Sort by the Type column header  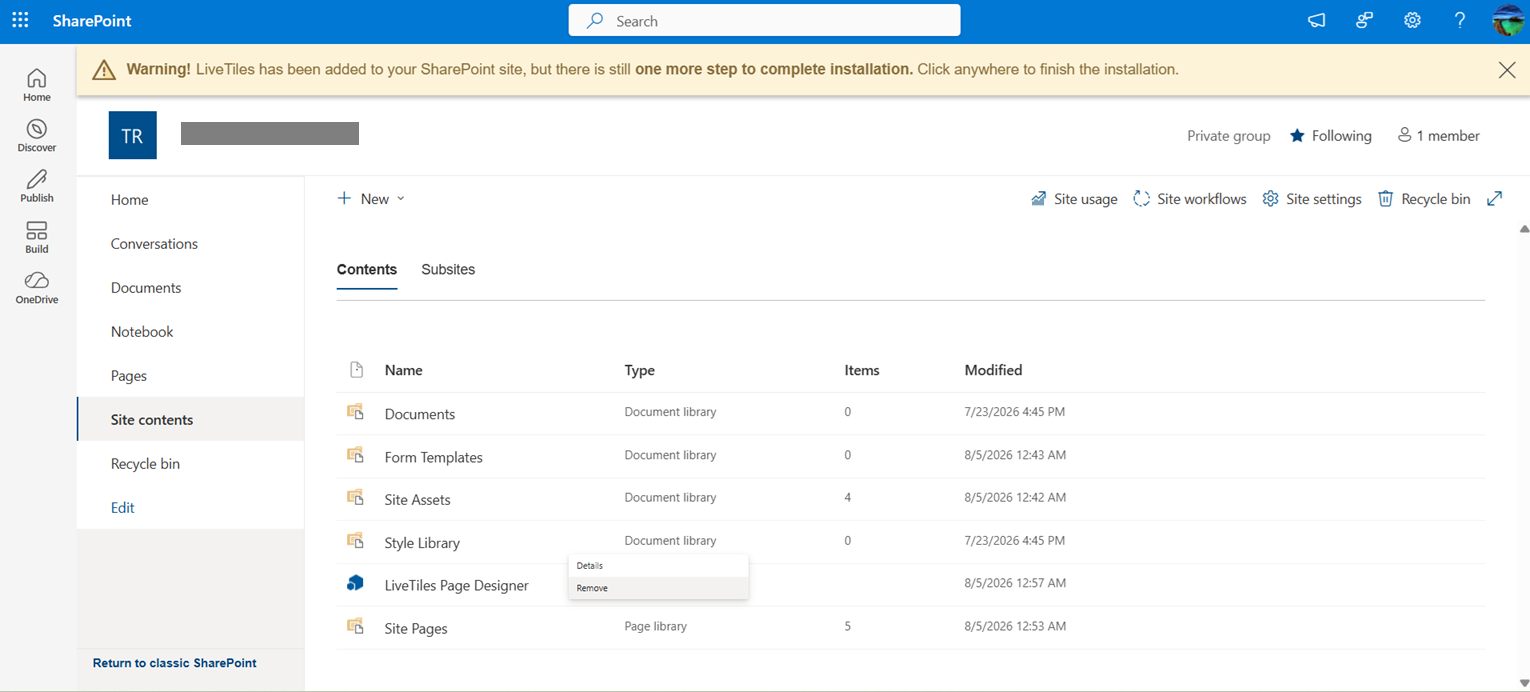pyautogui.click(x=639, y=370)
